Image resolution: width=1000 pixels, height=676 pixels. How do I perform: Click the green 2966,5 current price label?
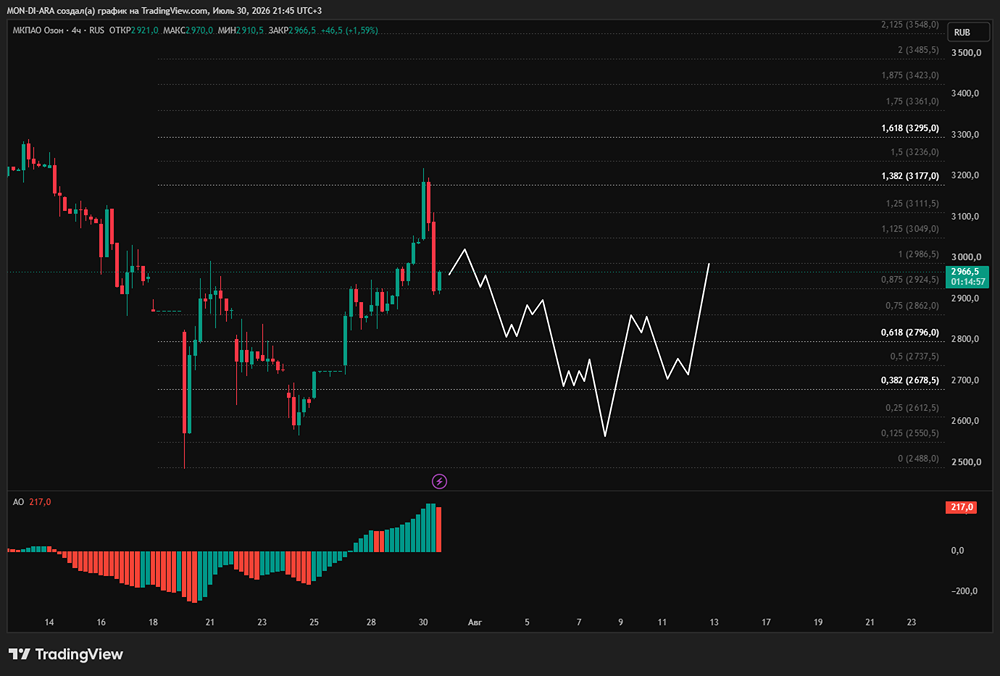967,276
